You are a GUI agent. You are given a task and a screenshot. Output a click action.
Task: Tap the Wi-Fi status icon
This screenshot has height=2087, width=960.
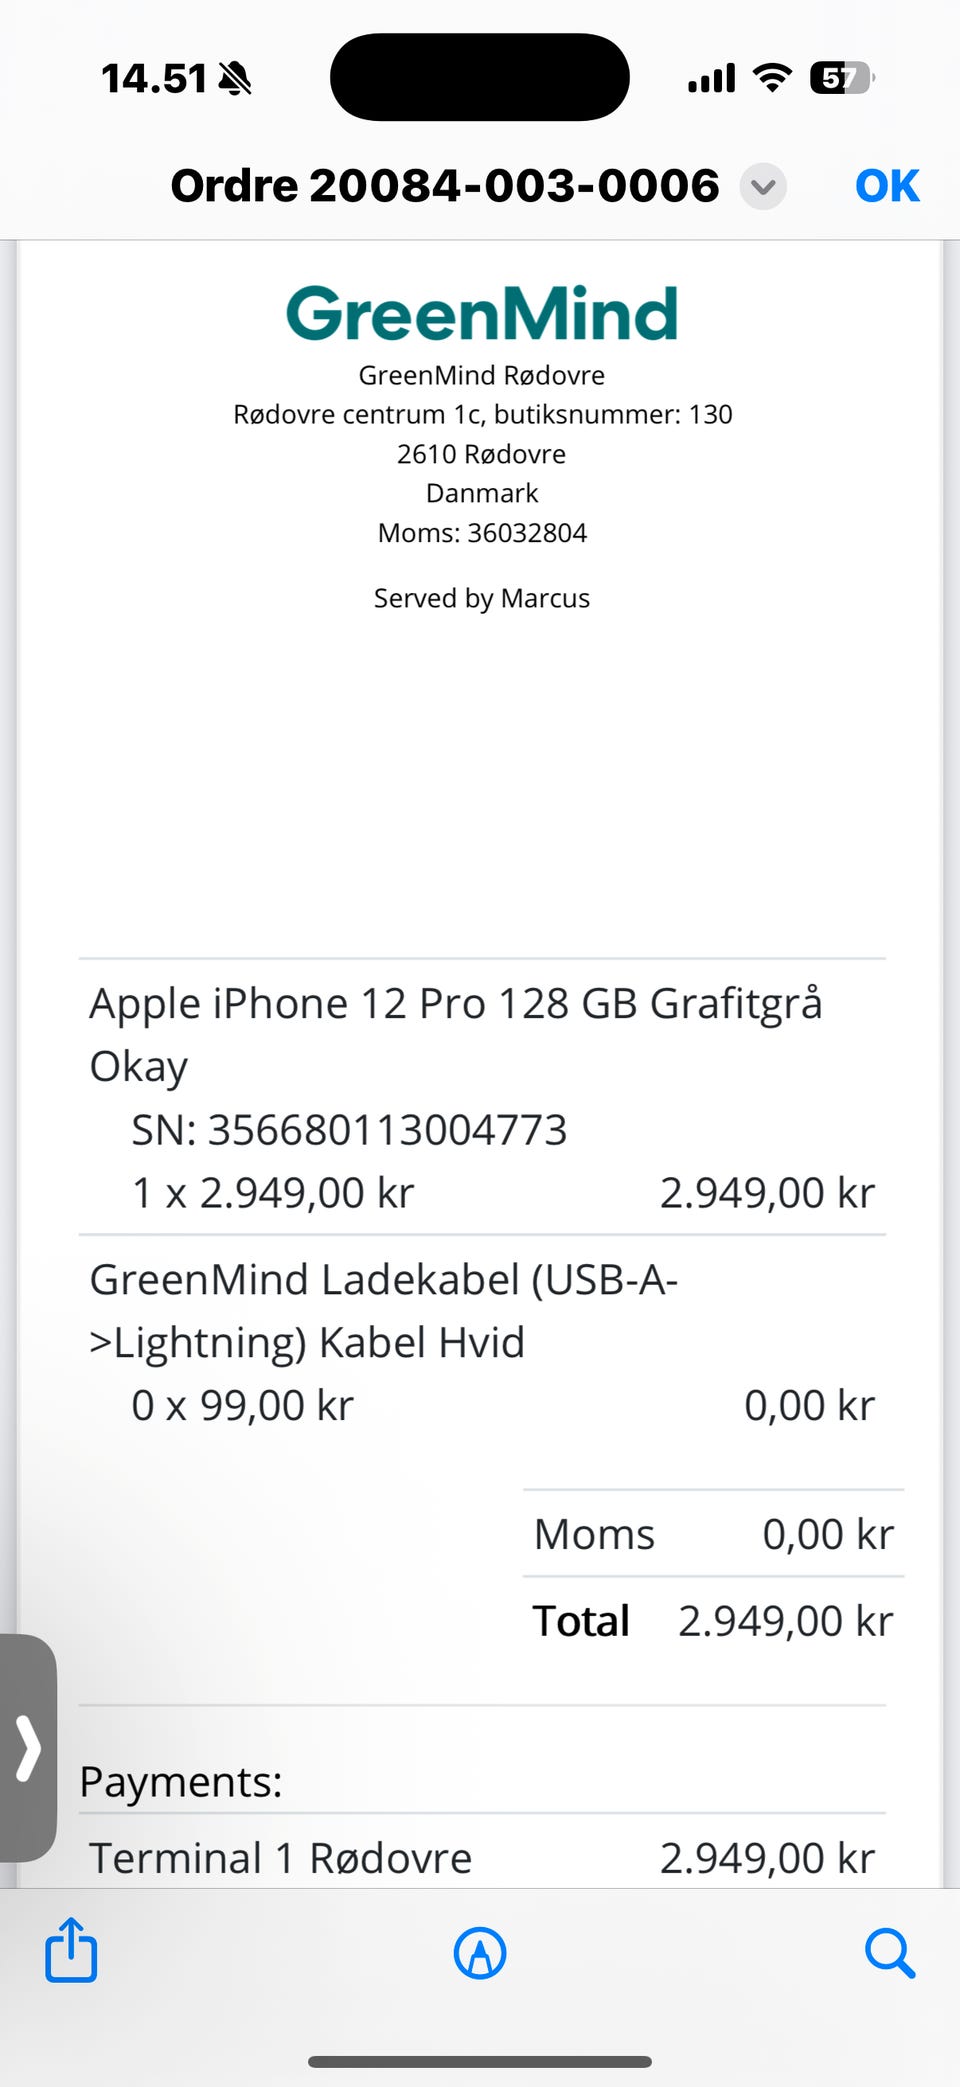coord(772,77)
